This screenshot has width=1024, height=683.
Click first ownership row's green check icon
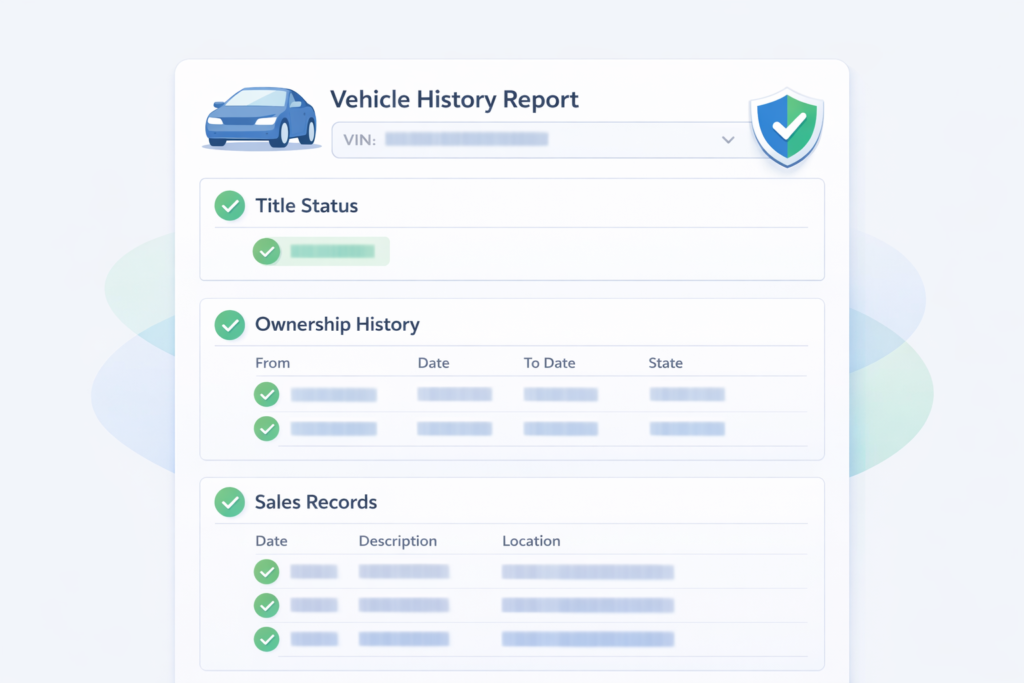pyautogui.click(x=266, y=394)
